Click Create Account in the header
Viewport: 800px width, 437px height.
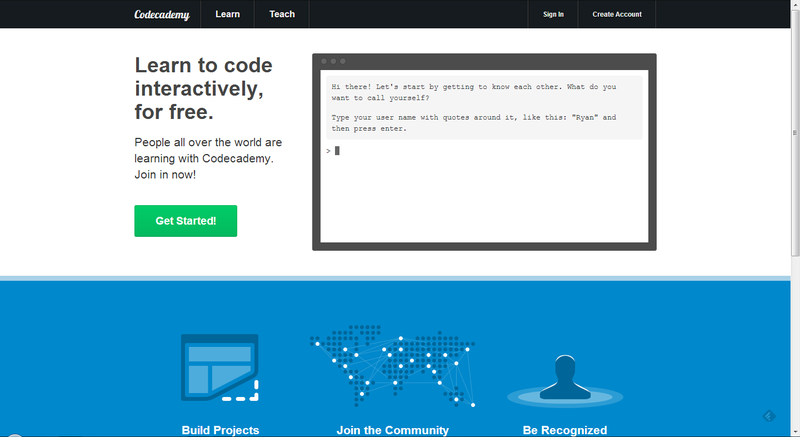(x=617, y=14)
